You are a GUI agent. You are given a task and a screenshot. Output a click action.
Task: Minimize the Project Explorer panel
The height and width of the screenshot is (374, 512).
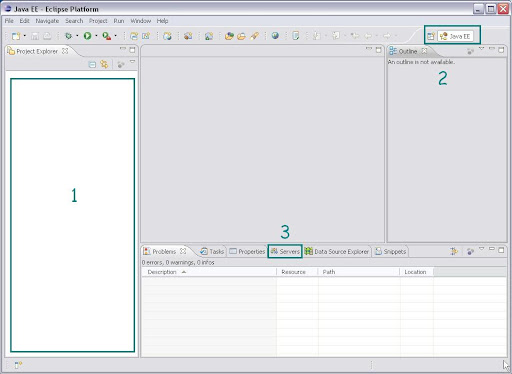pyautogui.click(x=123, y=49)
